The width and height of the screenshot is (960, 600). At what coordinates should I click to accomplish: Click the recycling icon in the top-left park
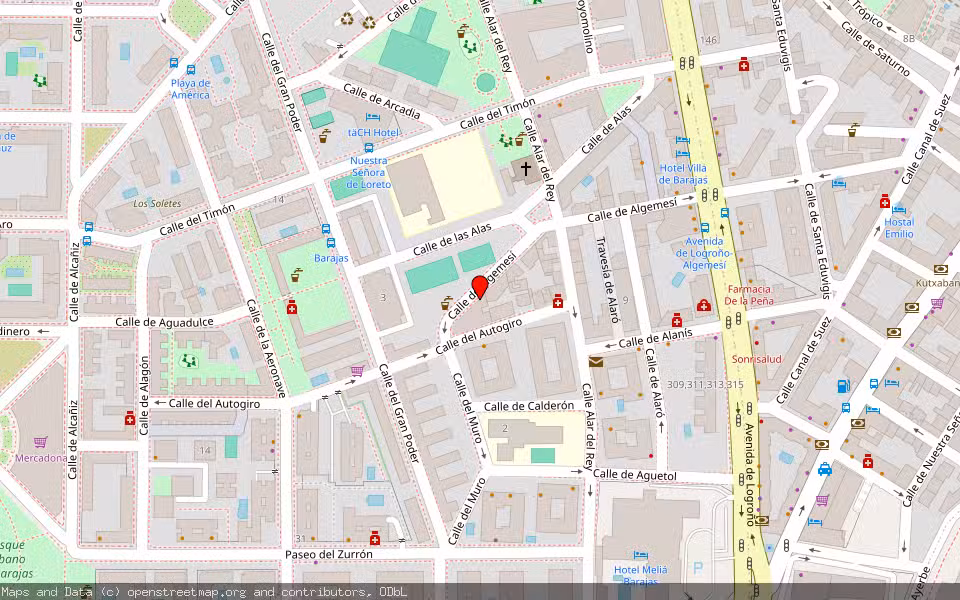click(x=346, y=19)
